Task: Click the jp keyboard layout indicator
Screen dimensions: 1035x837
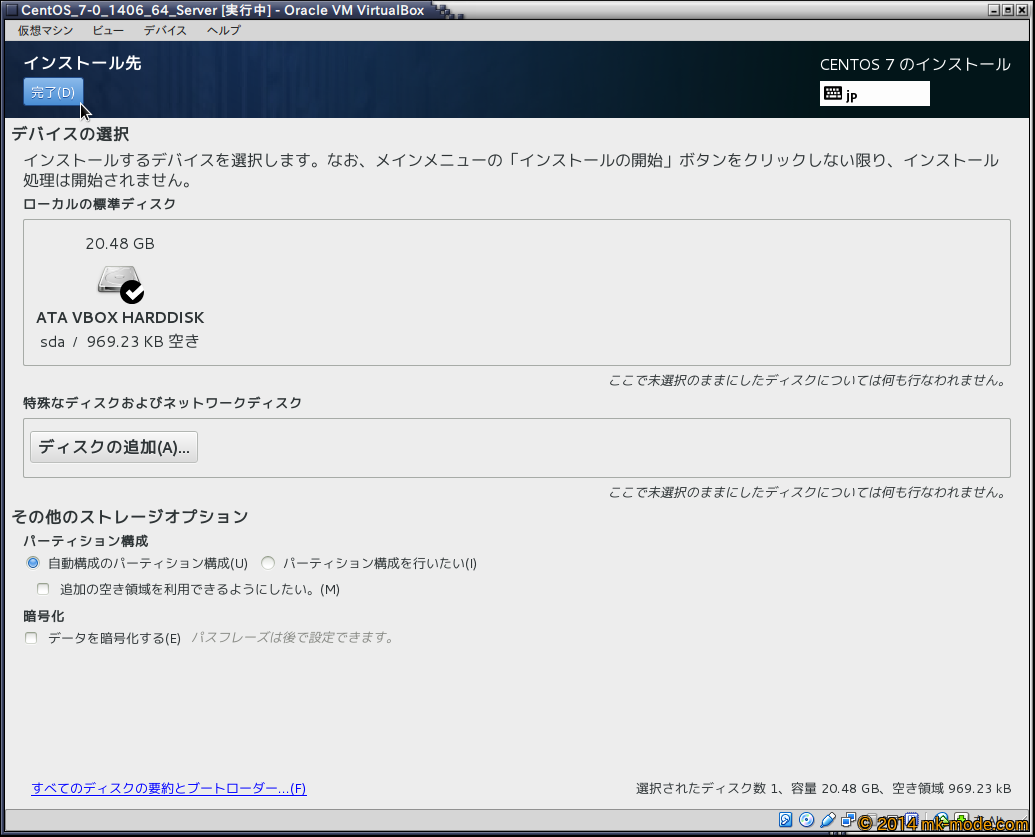Action: click(x=874, y=94)
